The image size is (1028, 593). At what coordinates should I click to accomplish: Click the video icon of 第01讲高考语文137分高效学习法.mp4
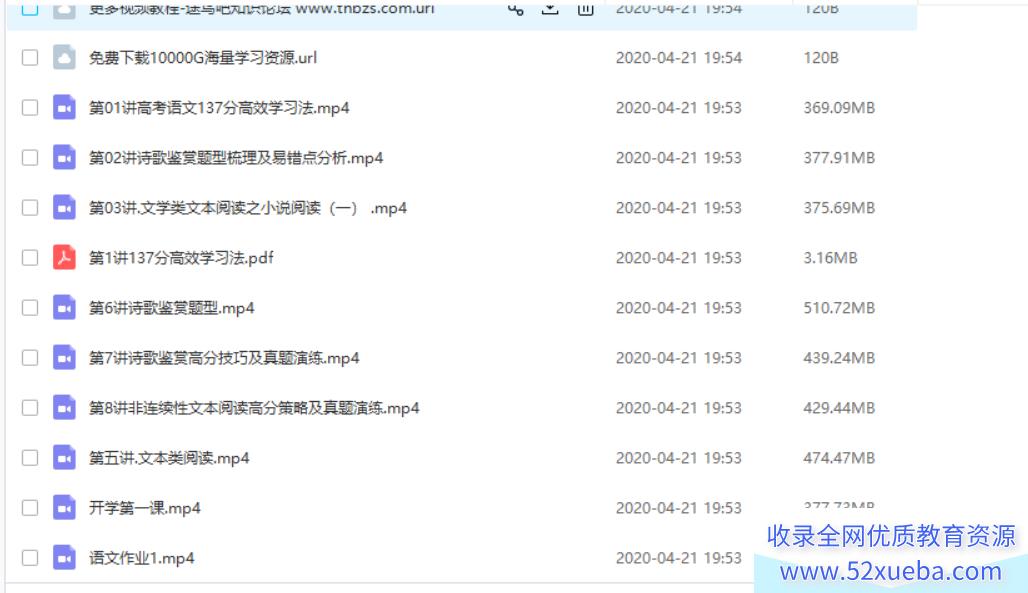tap(64, 108)
